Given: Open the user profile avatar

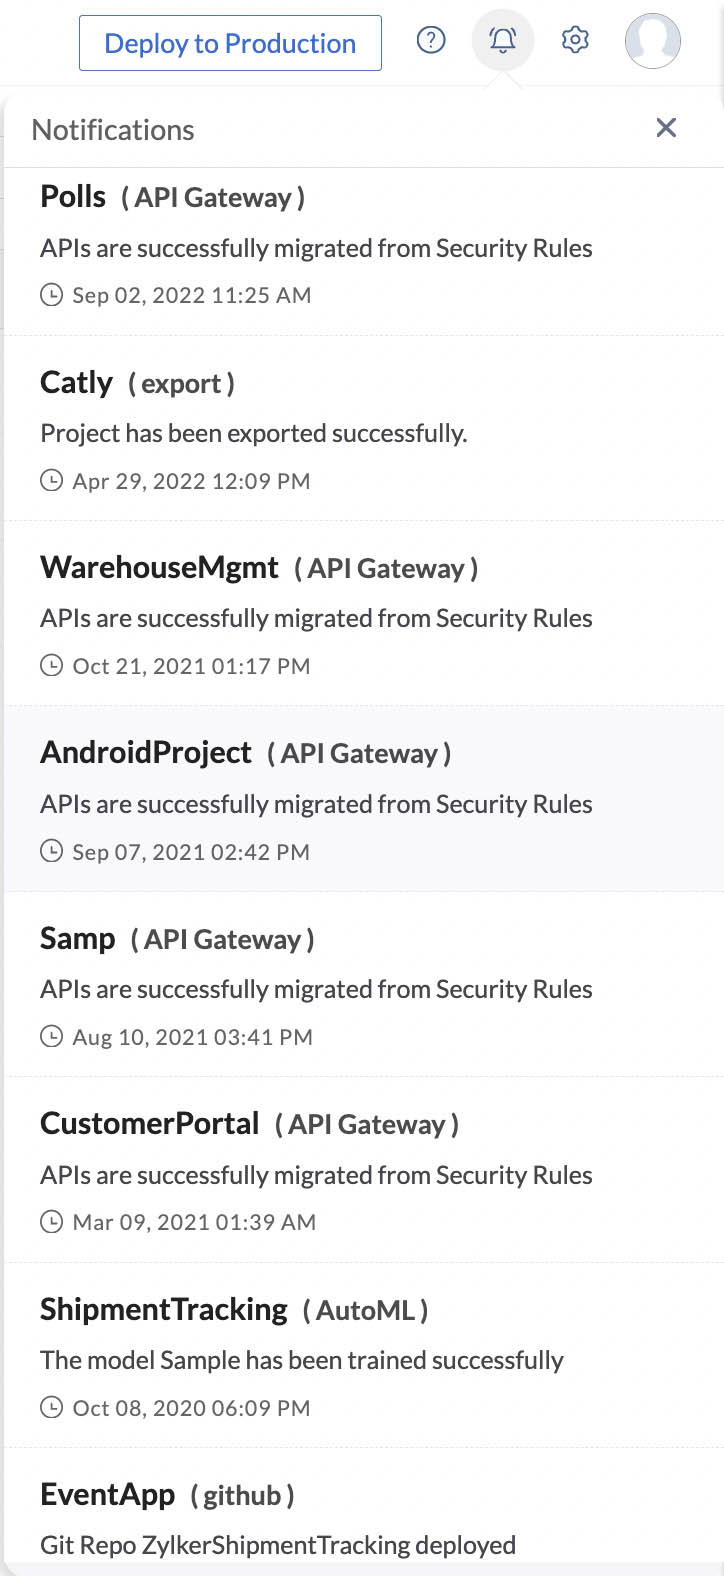Looking at the screenshot, I should (653, 40).
